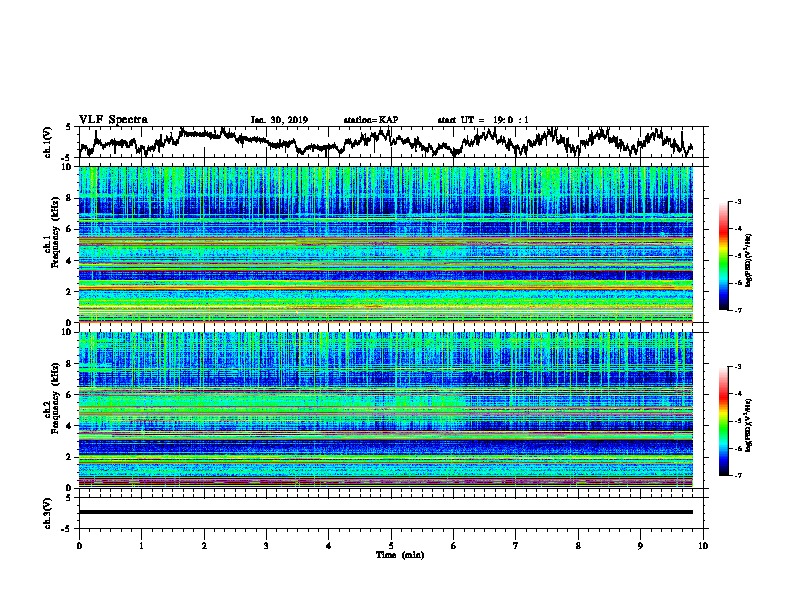This screenshot has height=612, width=792.
Task: Click inside the ch.1 spectrogram panel
Action: tap(386, 244)
